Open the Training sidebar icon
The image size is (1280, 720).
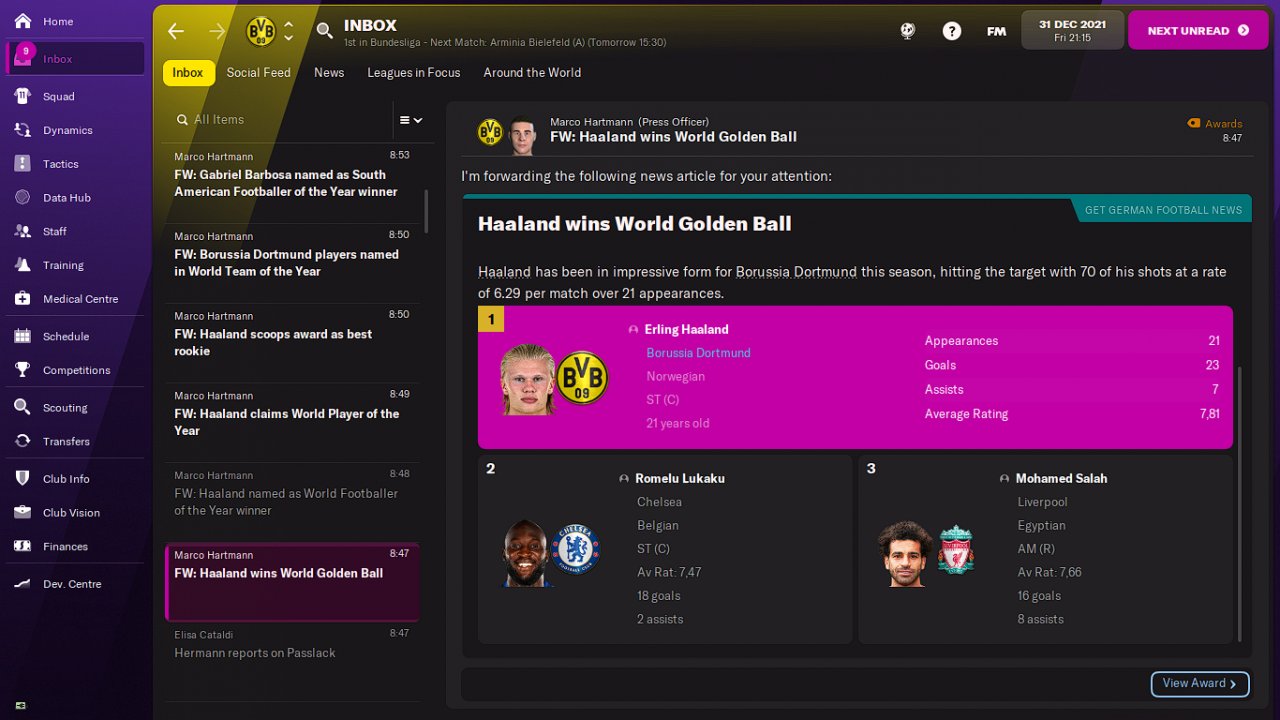point(22,265)
